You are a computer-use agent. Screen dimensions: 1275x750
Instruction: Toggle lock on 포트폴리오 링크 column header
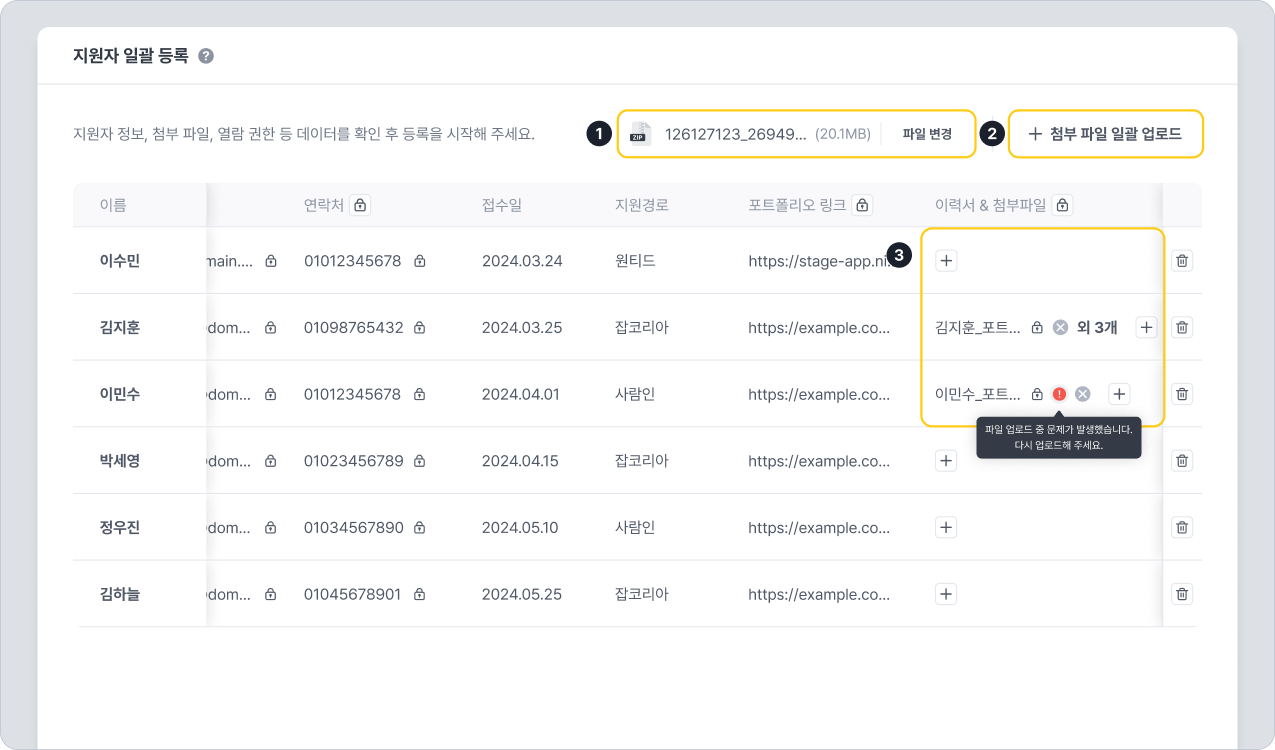click(862, 205)
